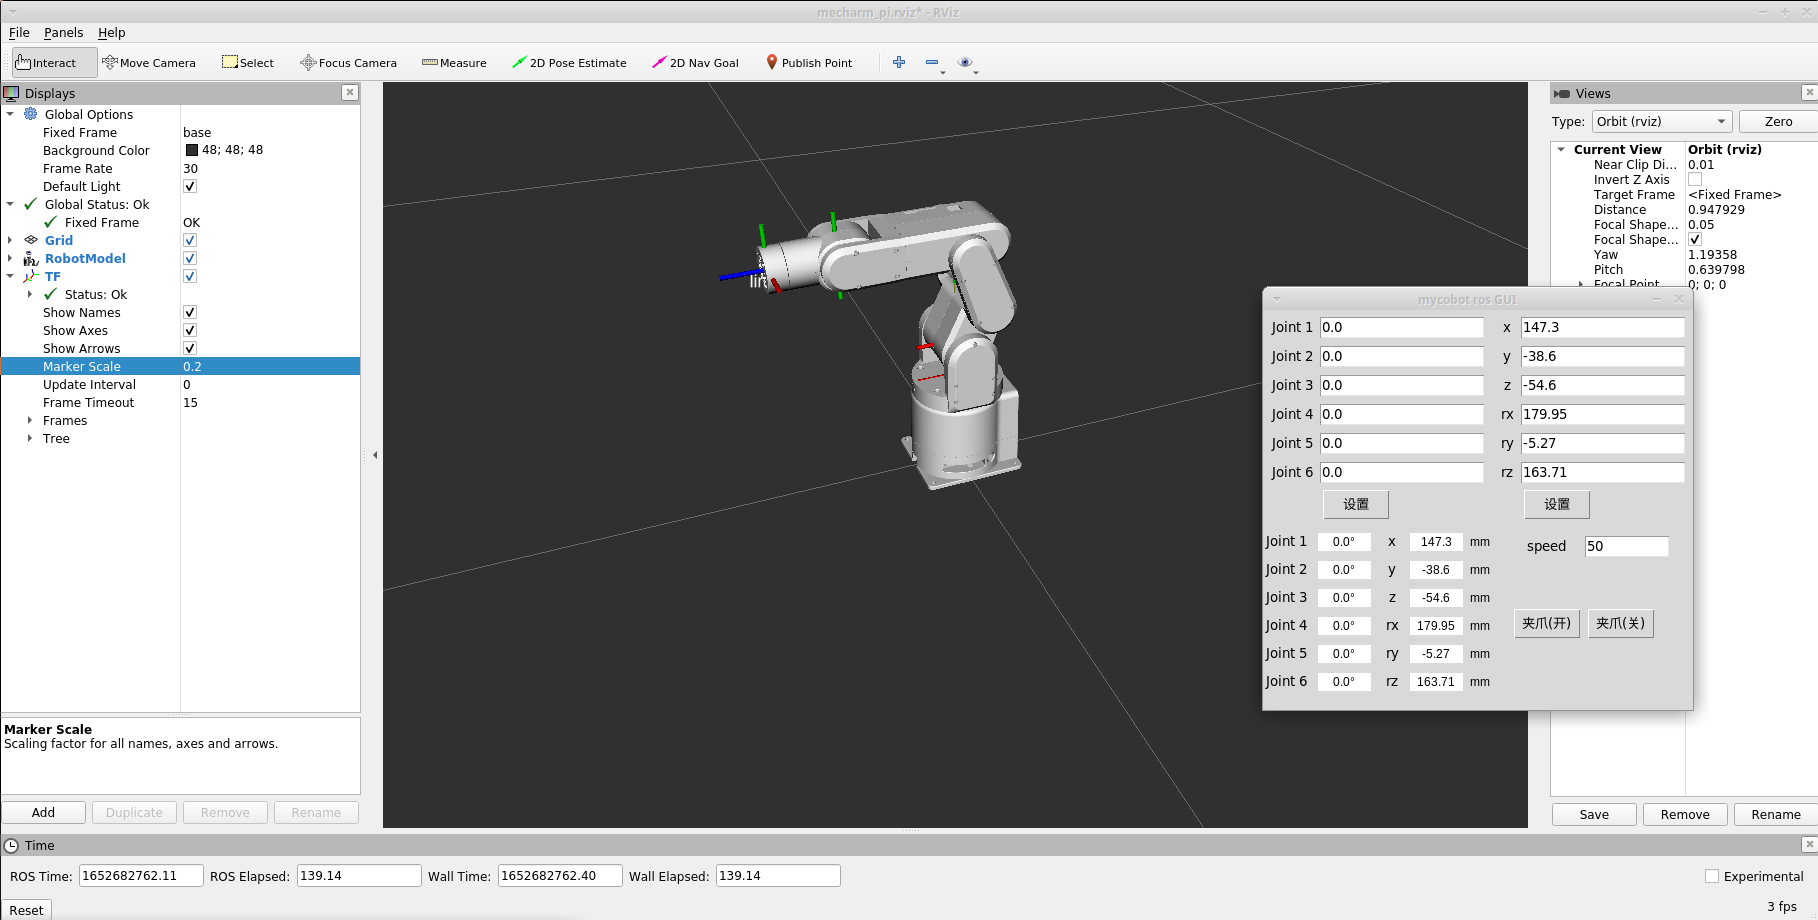Choose the Focus Camera tool
This screenshot has height=920, width=1818.
click(x=348, y=63)
